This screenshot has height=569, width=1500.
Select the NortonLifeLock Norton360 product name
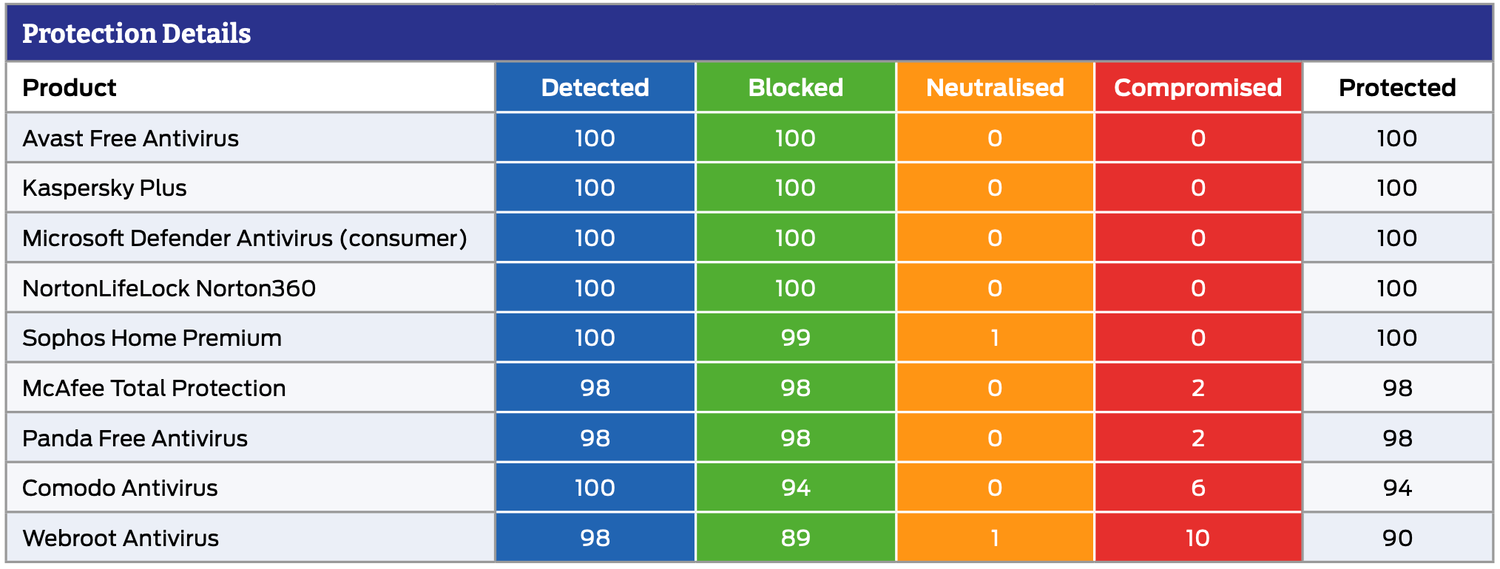(x=169, y=288)
